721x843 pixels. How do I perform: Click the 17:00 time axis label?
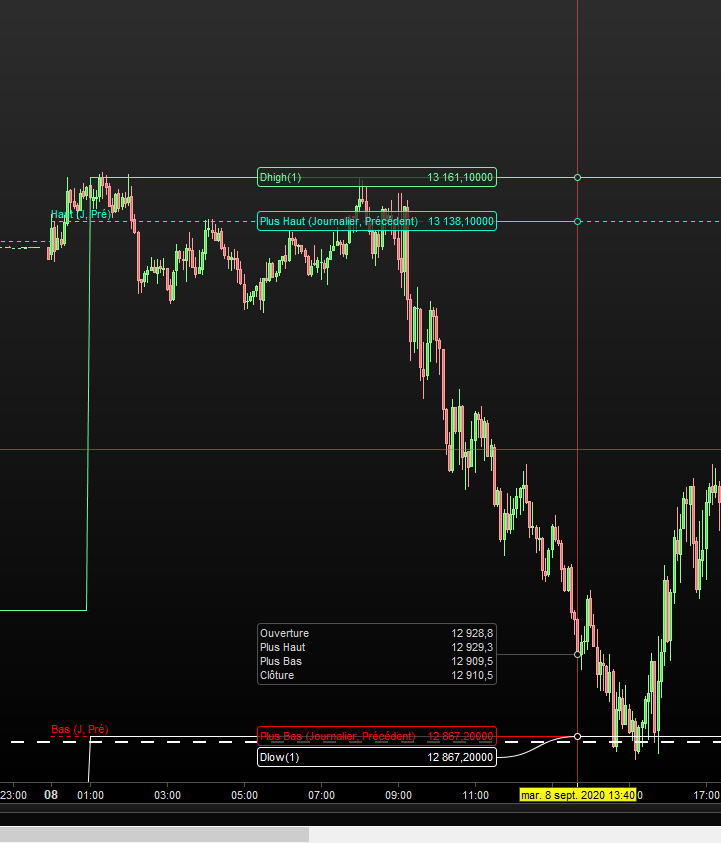click(x=706, y=795)
